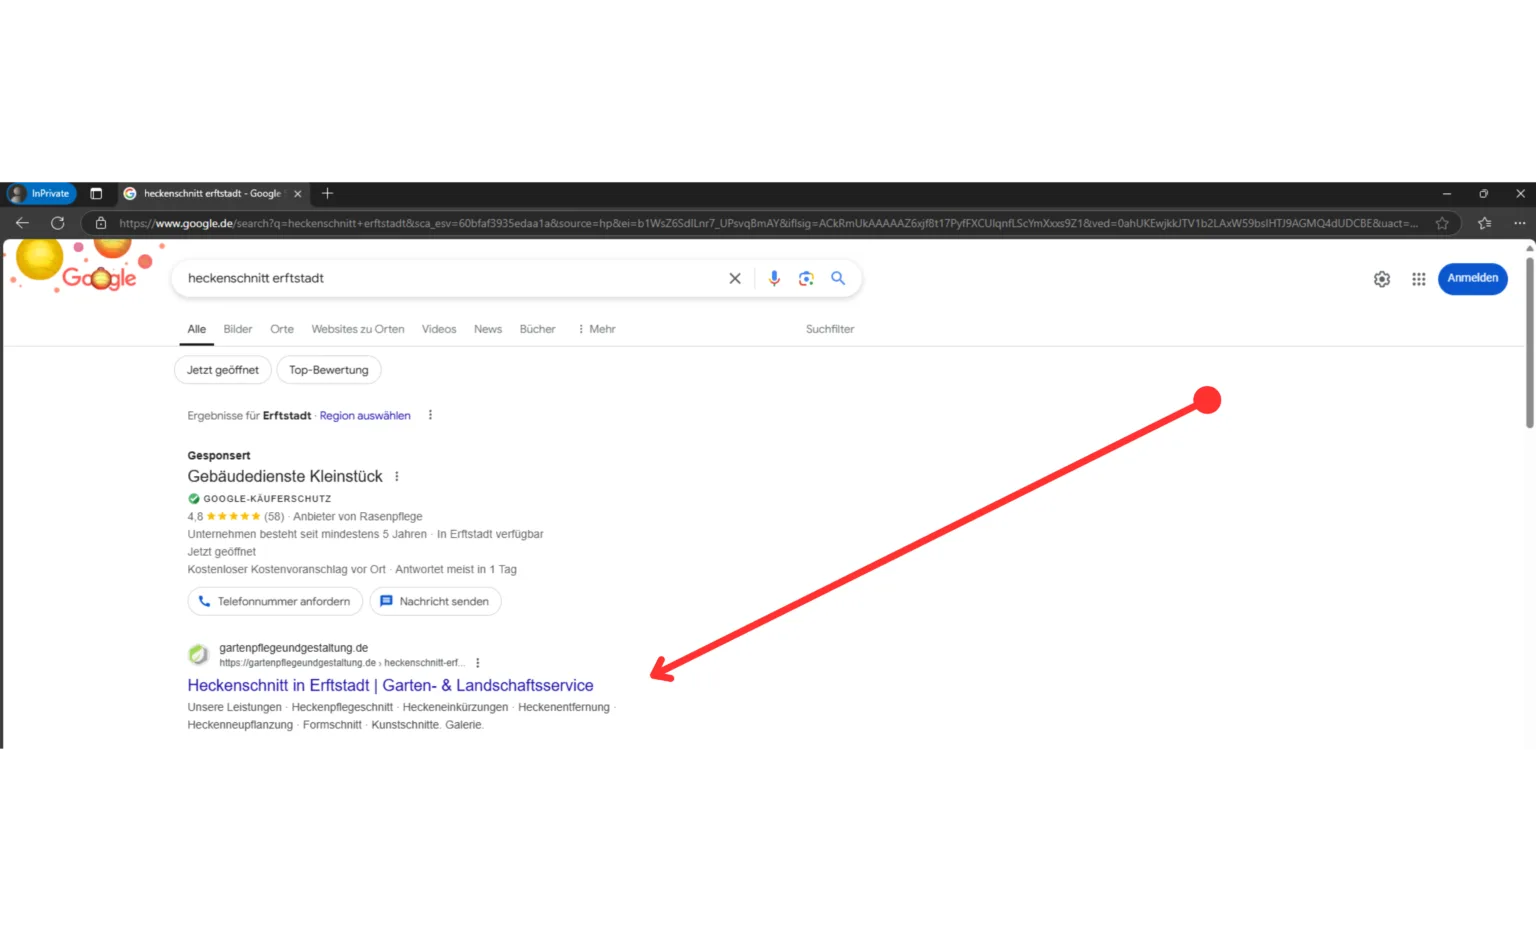The width and height of the screenshot is (1536, 931).
Task: Switch to the Bücher tab
Action: (537, 329)
